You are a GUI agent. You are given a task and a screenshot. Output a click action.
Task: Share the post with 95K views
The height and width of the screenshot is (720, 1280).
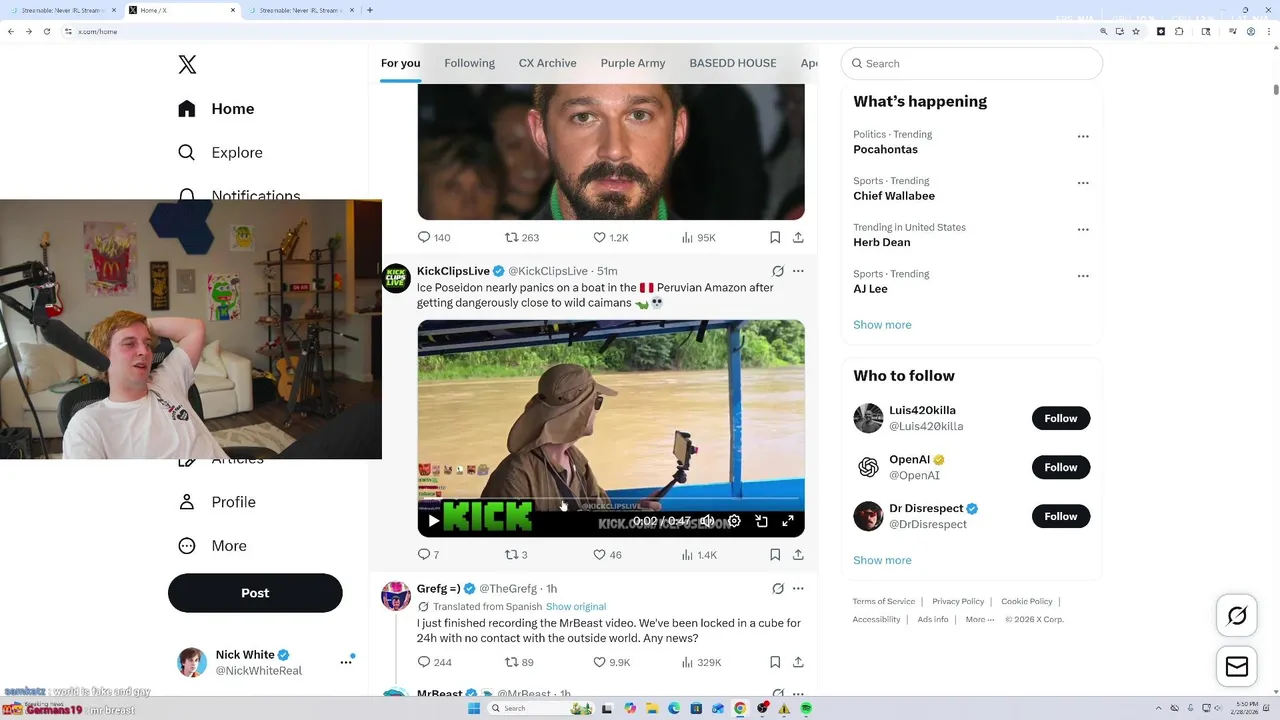point(798,238)
